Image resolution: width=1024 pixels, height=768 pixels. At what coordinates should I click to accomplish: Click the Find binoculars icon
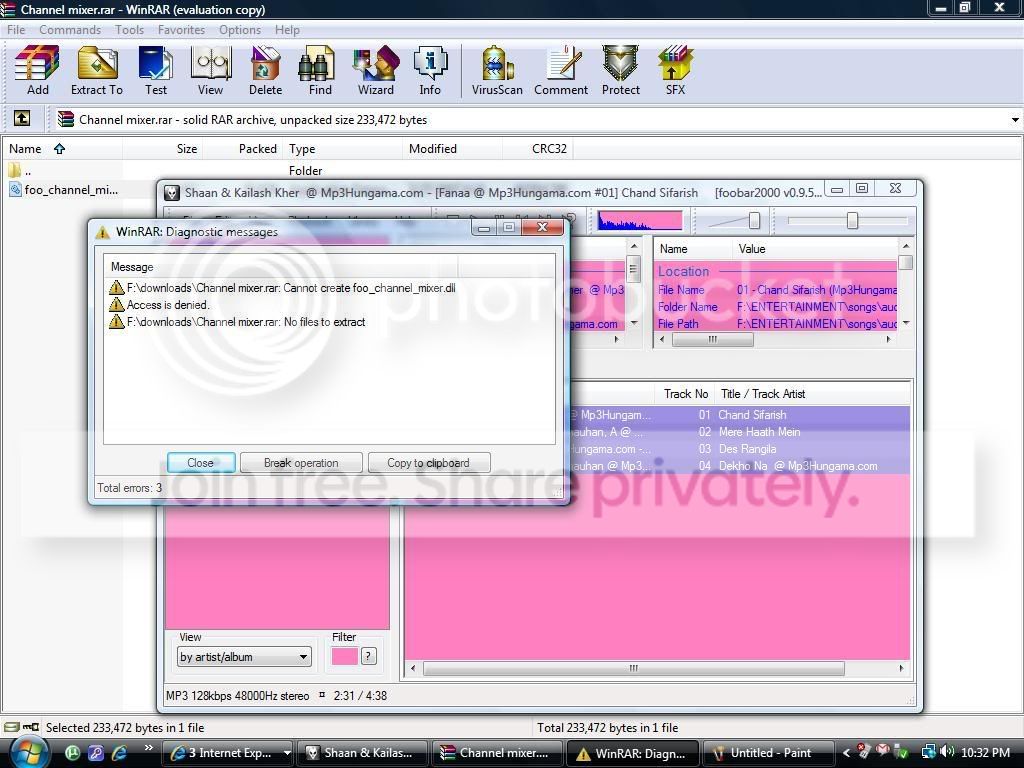[320, 71]
